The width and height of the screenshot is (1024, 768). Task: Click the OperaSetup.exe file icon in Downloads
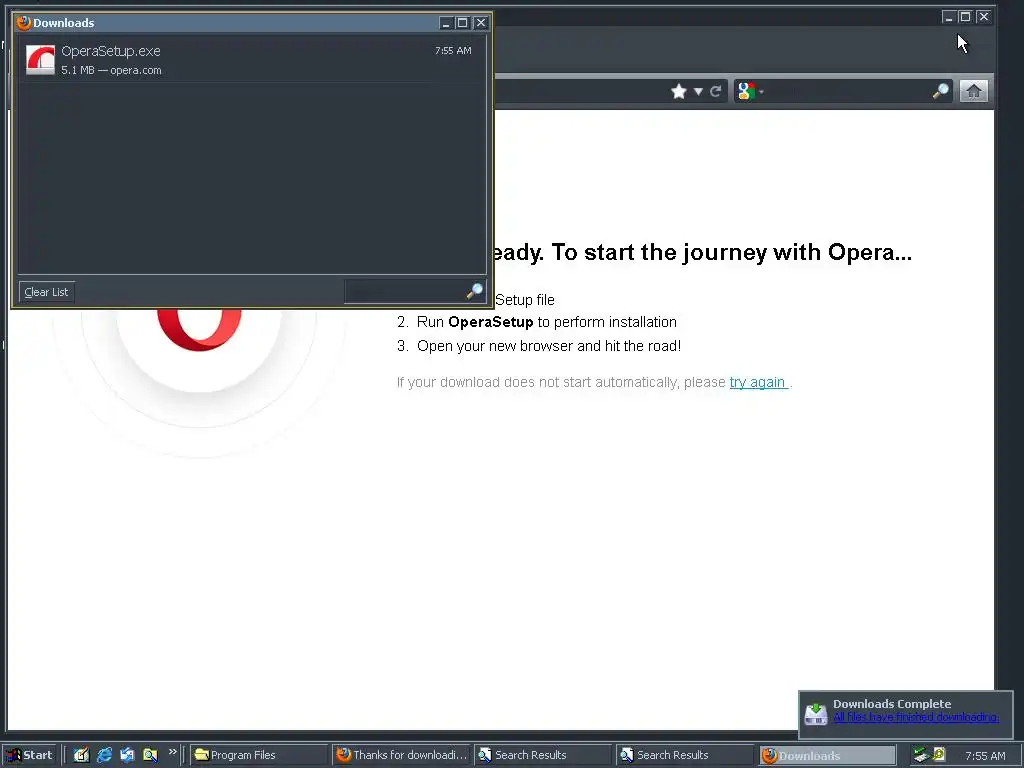(x=40, y=59)
